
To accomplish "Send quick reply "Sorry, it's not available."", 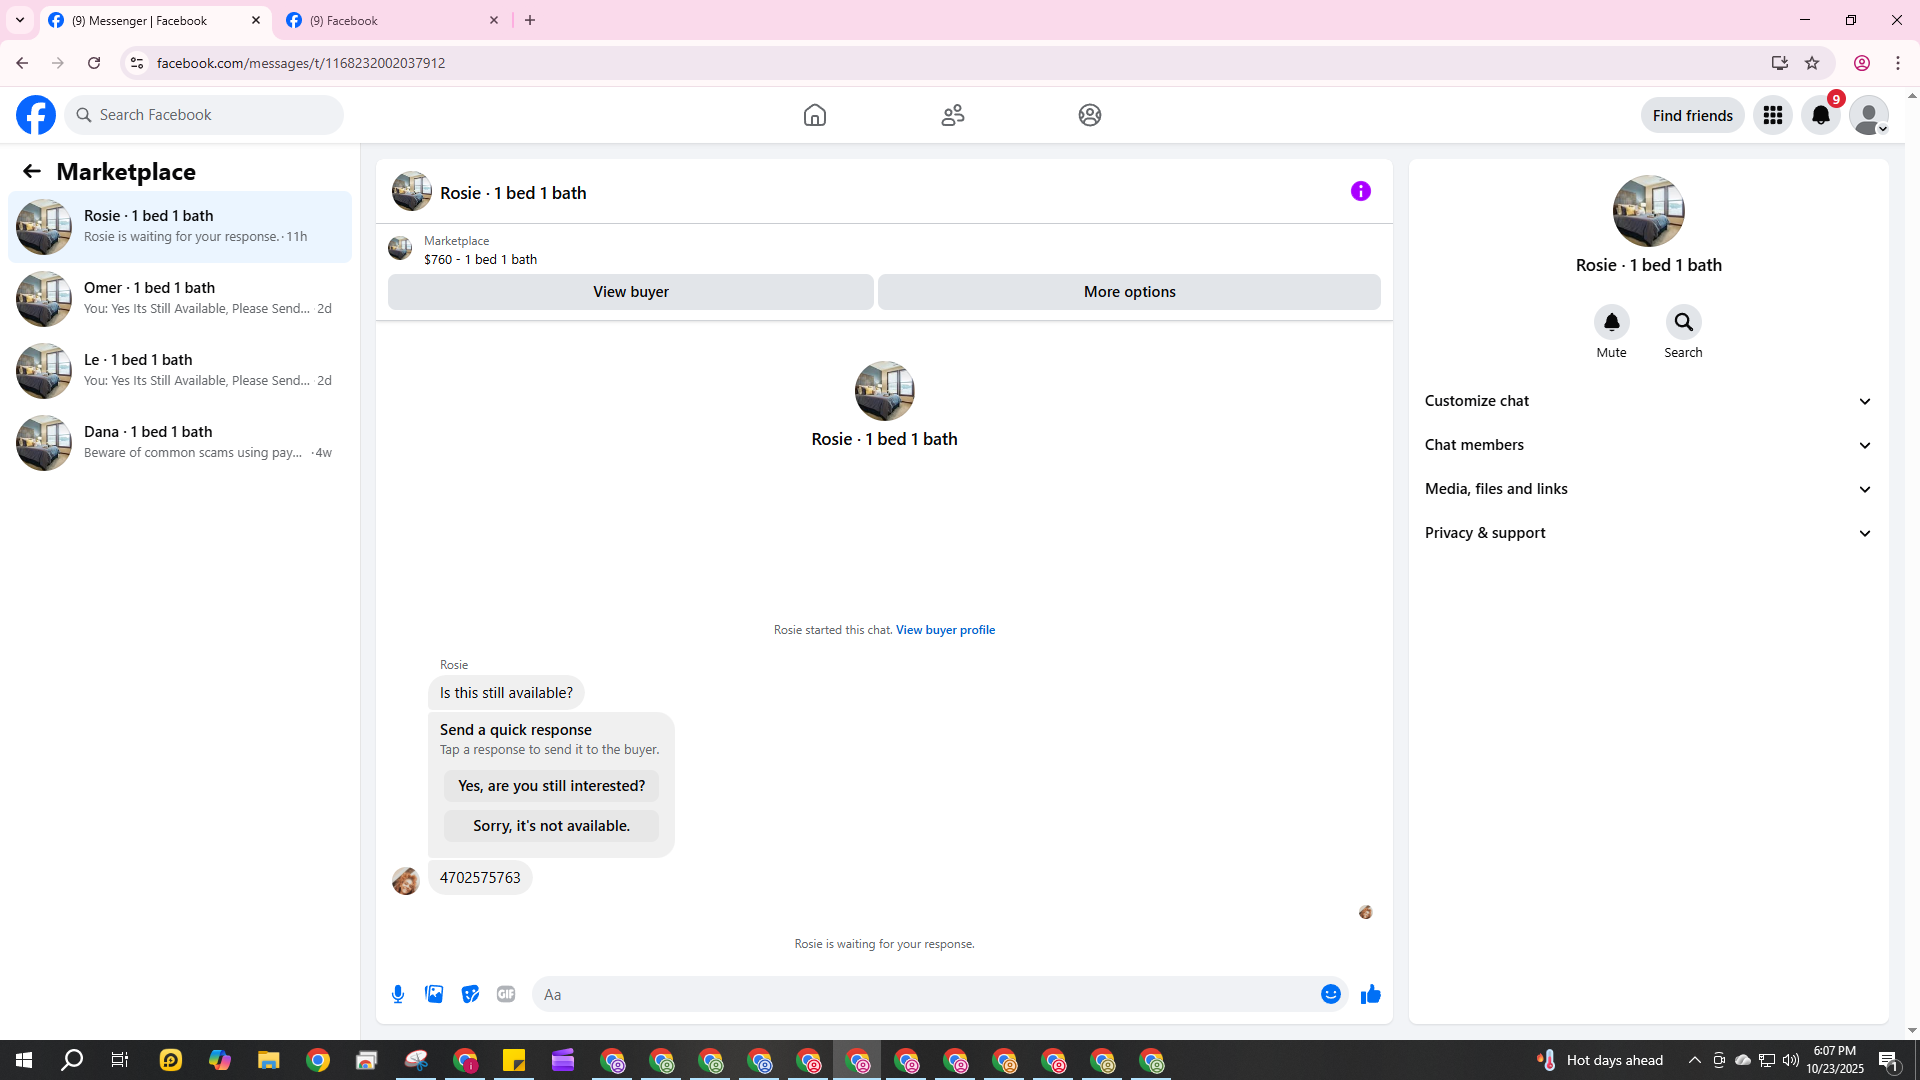I will (x=551, y=826).
